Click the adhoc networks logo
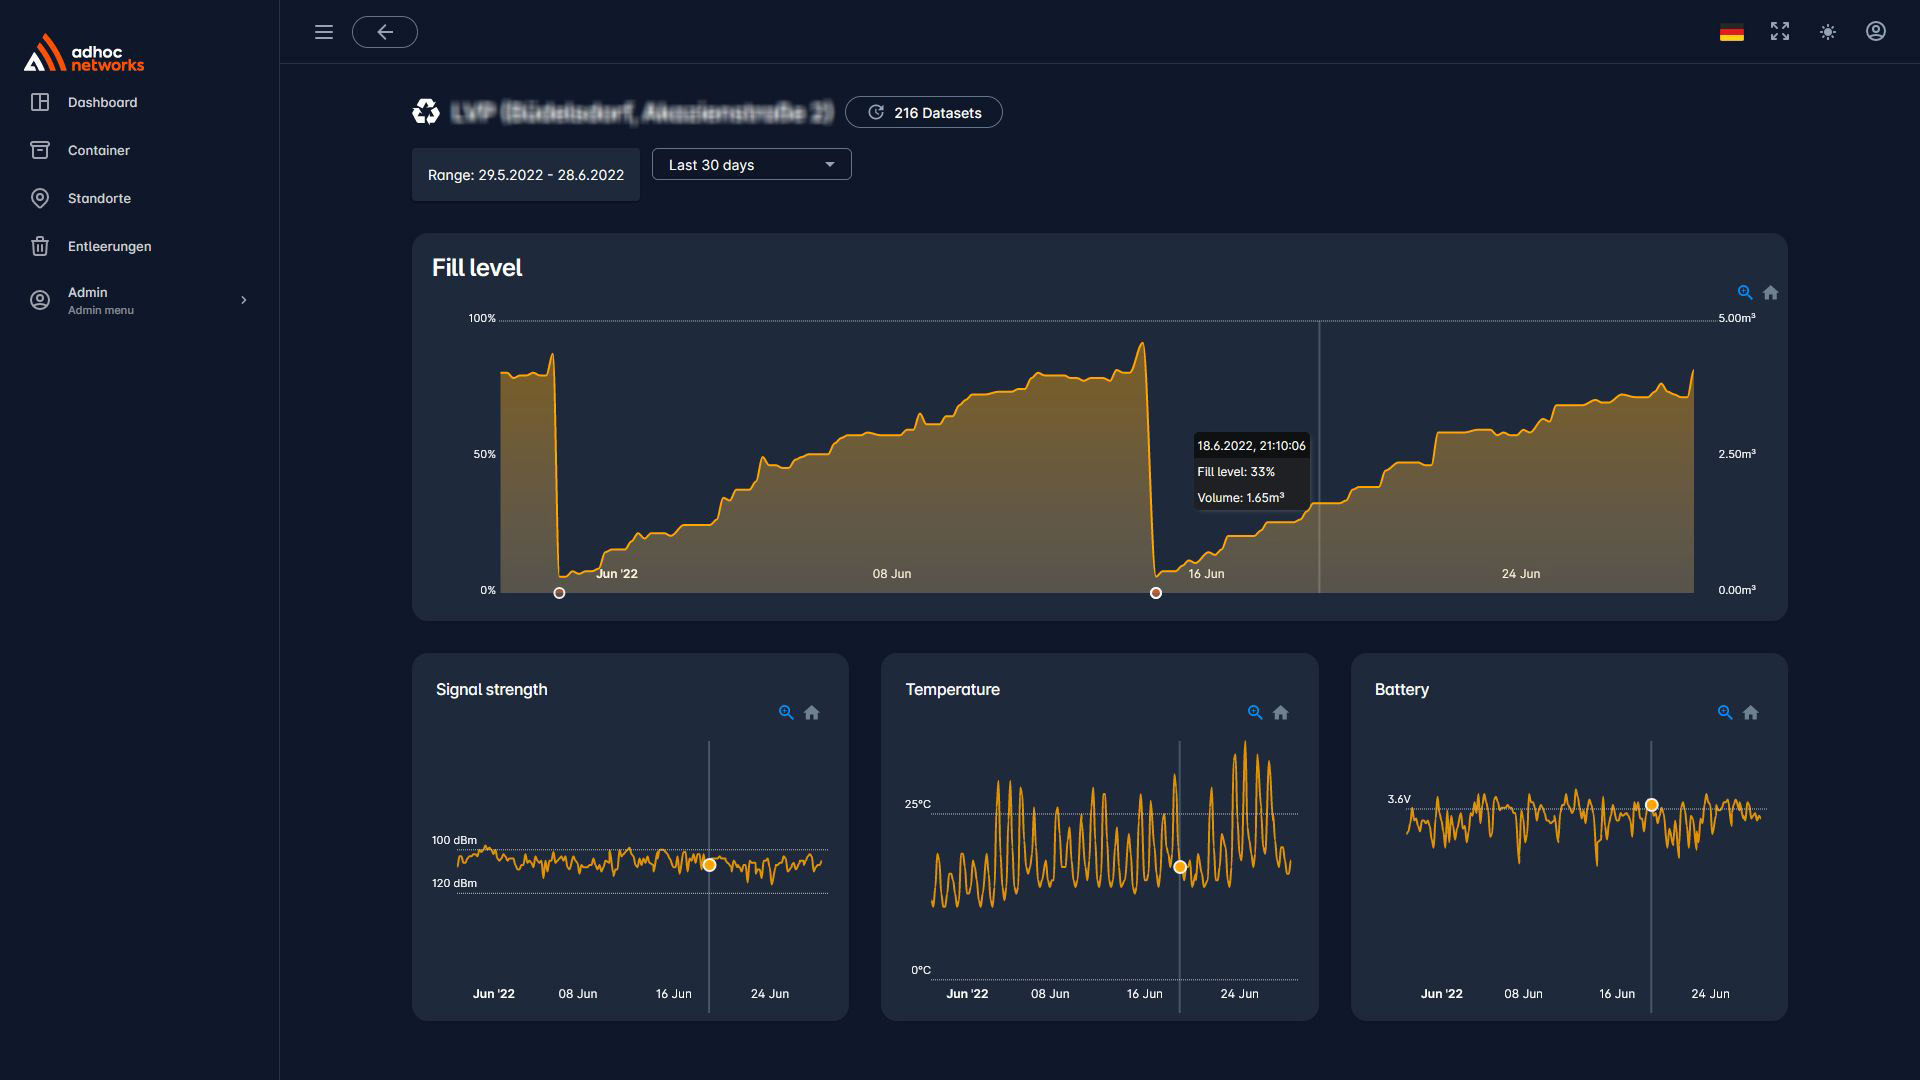The image size is (1920, 1080). (84, 53)
